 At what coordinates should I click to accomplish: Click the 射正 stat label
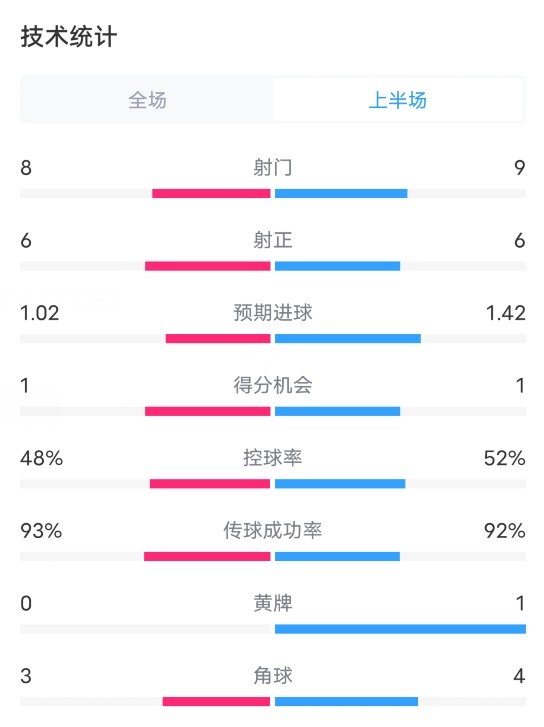point(273,240)
